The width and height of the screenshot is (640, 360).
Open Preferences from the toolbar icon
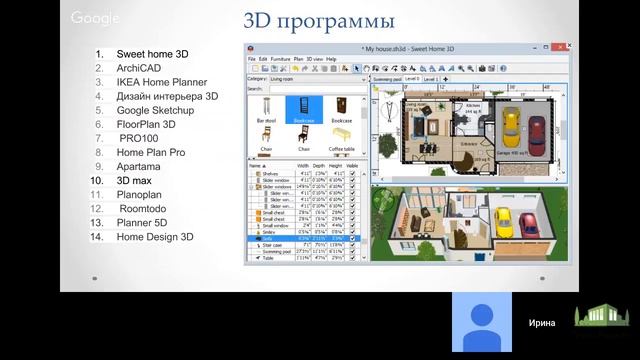pyautogui.click(x=284, y=69)
